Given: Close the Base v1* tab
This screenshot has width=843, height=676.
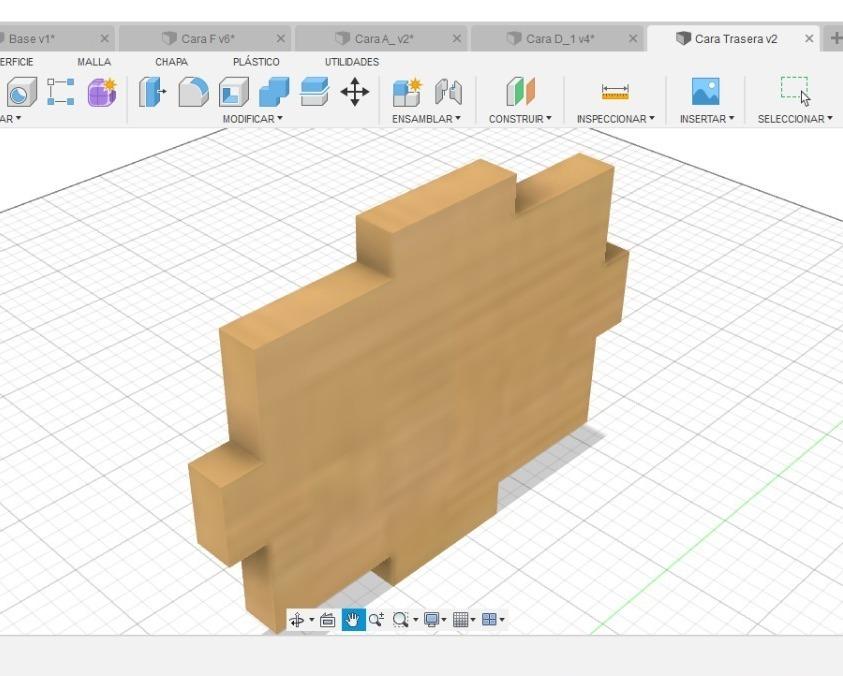Looking at the screenshot, I should (105, 39).
